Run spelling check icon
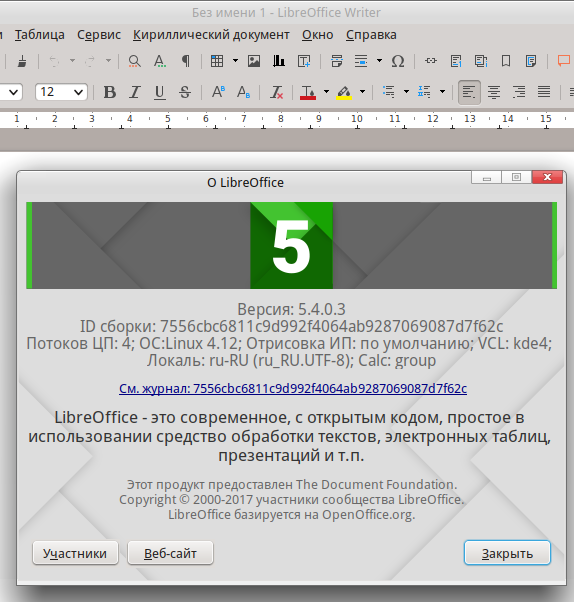Viewport: 574px width, 602px height. click(x=160, y=61)
